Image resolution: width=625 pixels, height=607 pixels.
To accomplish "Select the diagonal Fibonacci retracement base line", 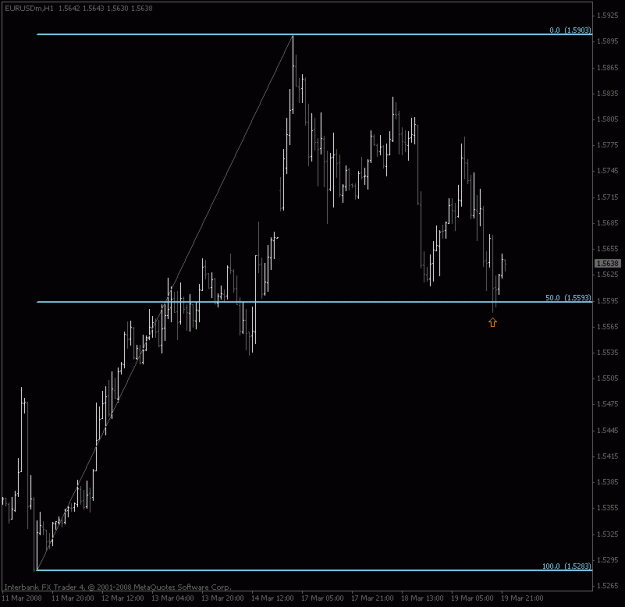I will [x=165, y=303].
